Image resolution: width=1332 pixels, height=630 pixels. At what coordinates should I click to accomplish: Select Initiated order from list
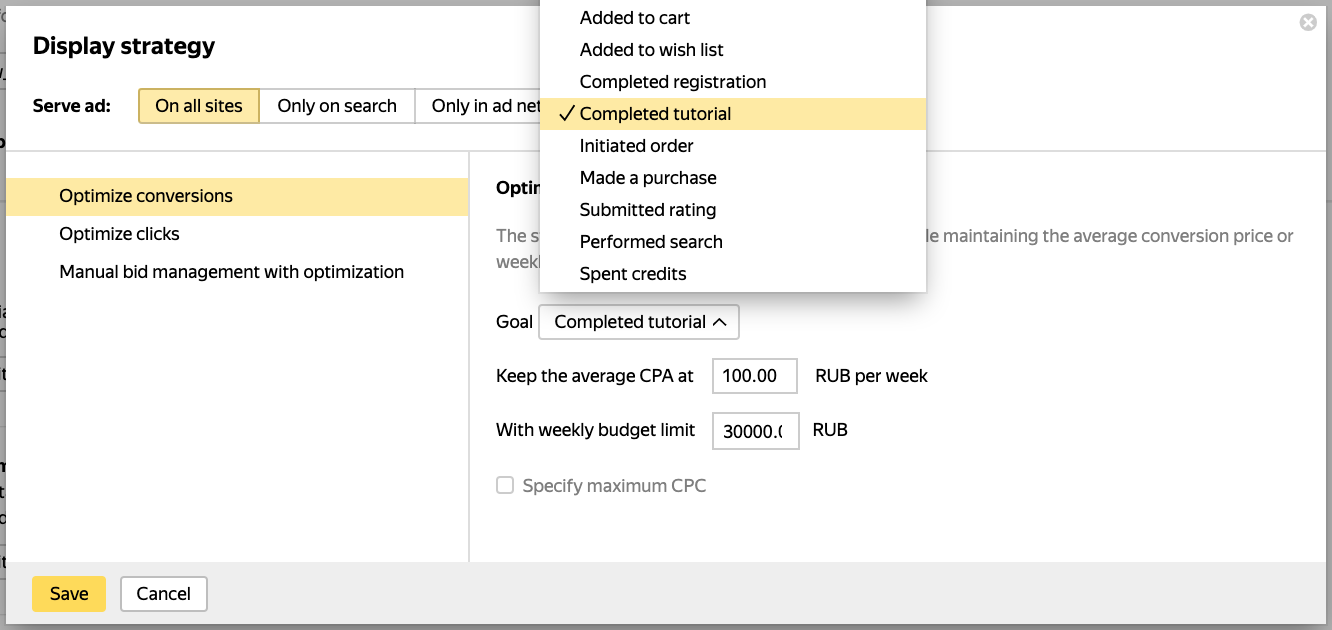point(636,146)
